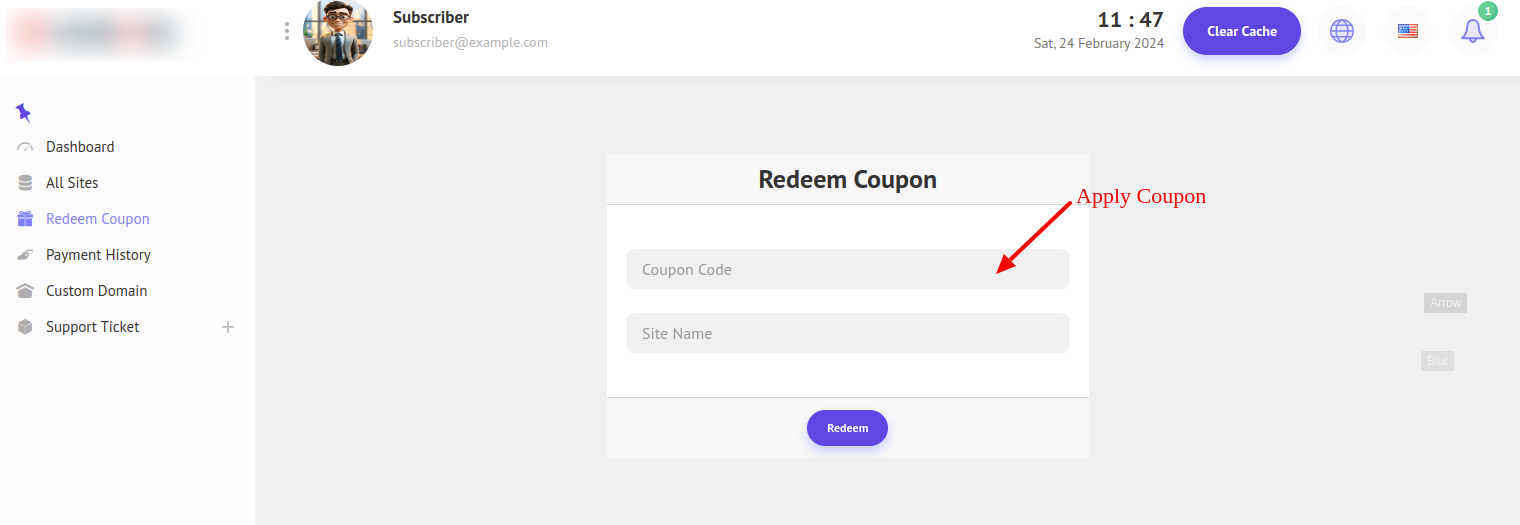The width and height of the screenshot is (1520, 525).
Task: Click into the Site Name field
Action: (x=847, y=333)
